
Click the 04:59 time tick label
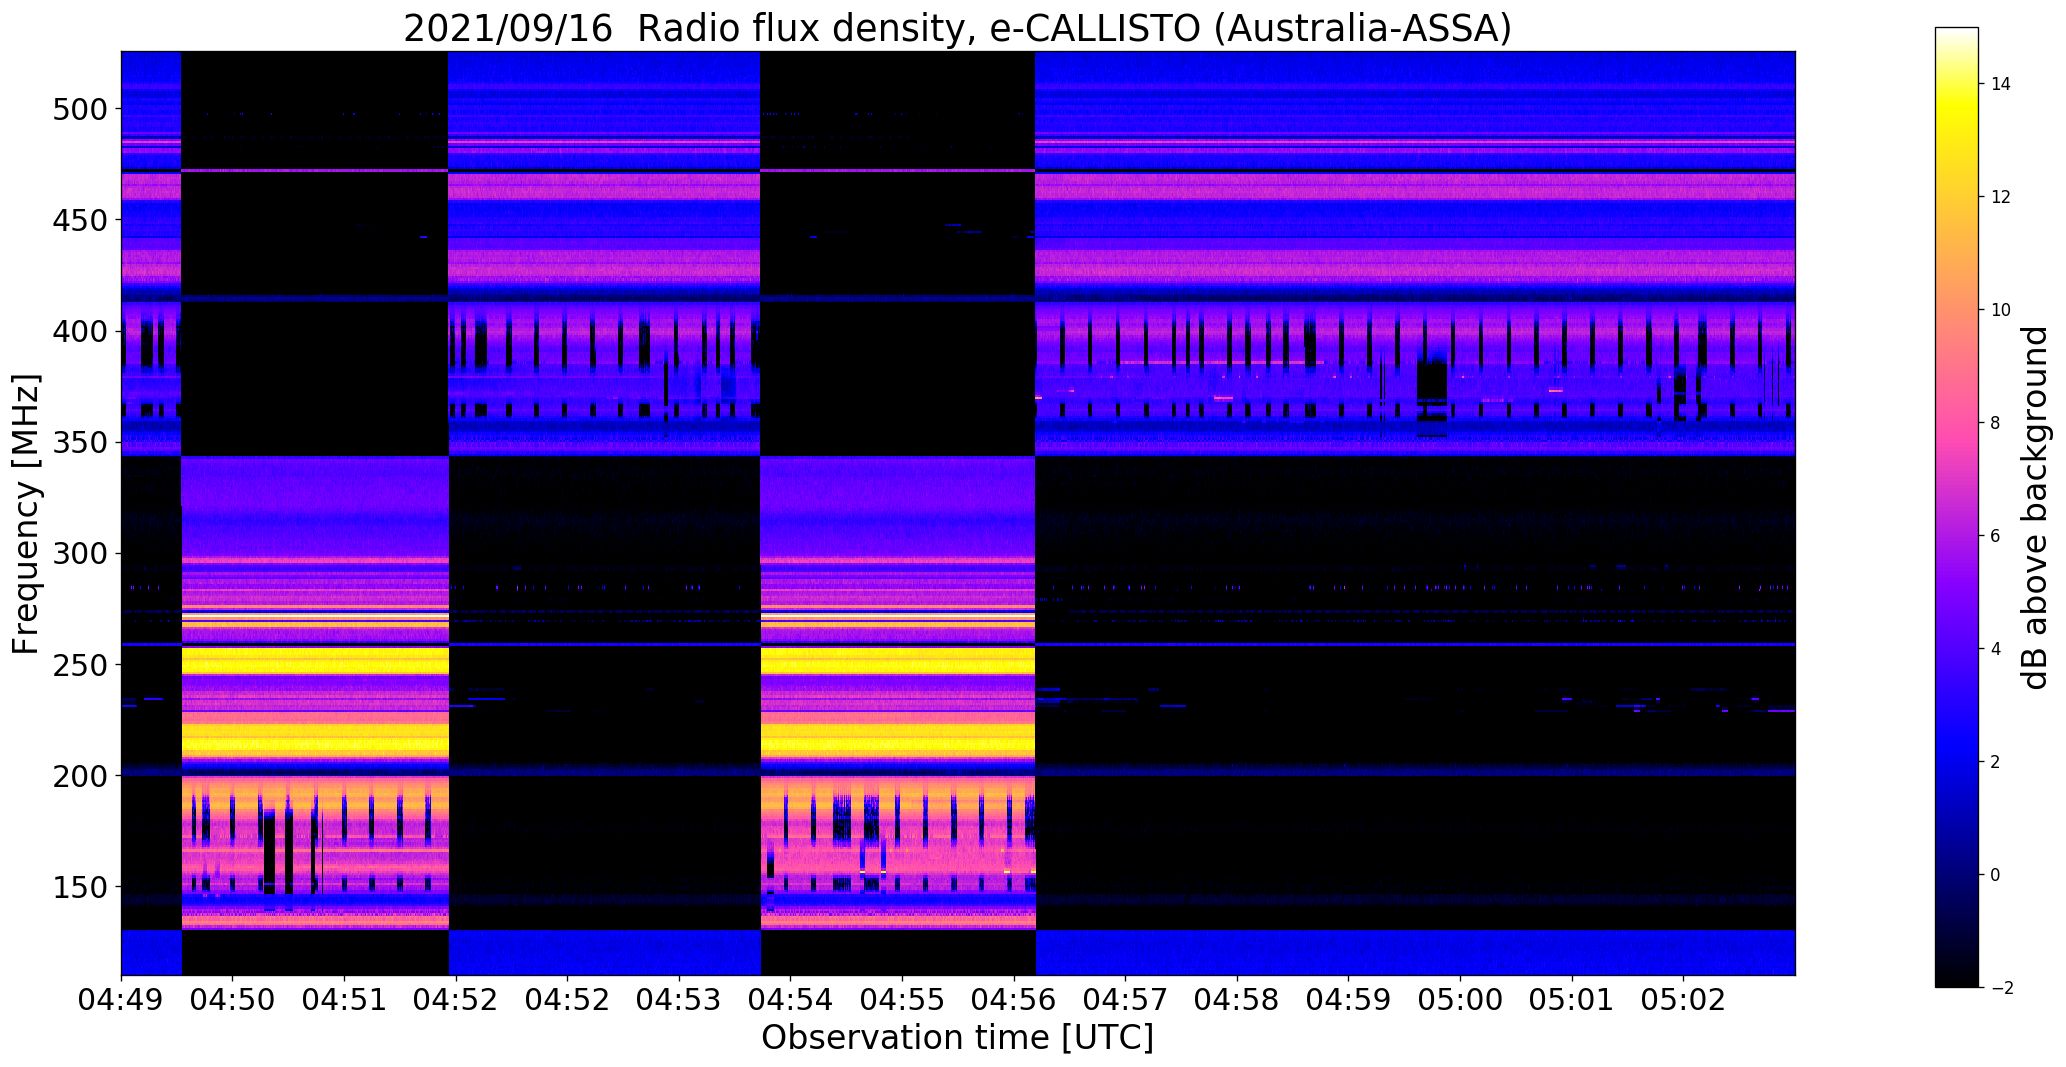(x=1349, y=999)
